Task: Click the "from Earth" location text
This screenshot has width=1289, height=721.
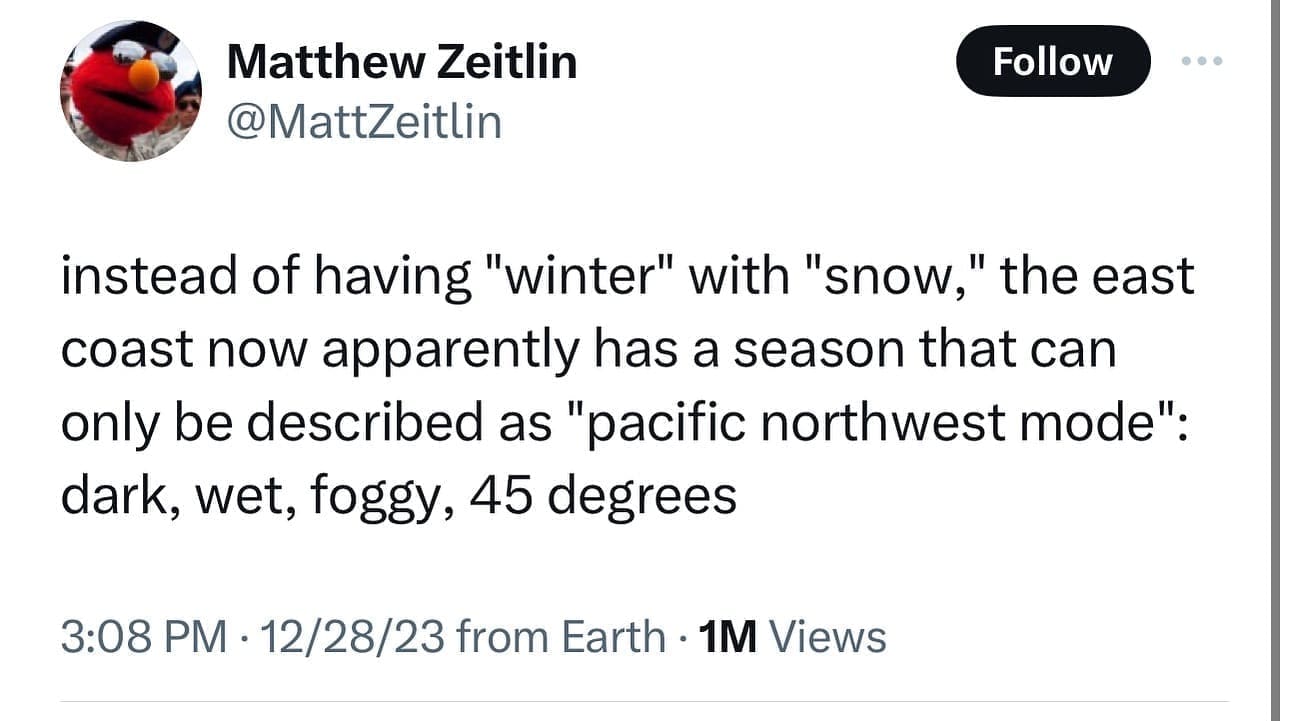Action: click(x=560, y=637)
